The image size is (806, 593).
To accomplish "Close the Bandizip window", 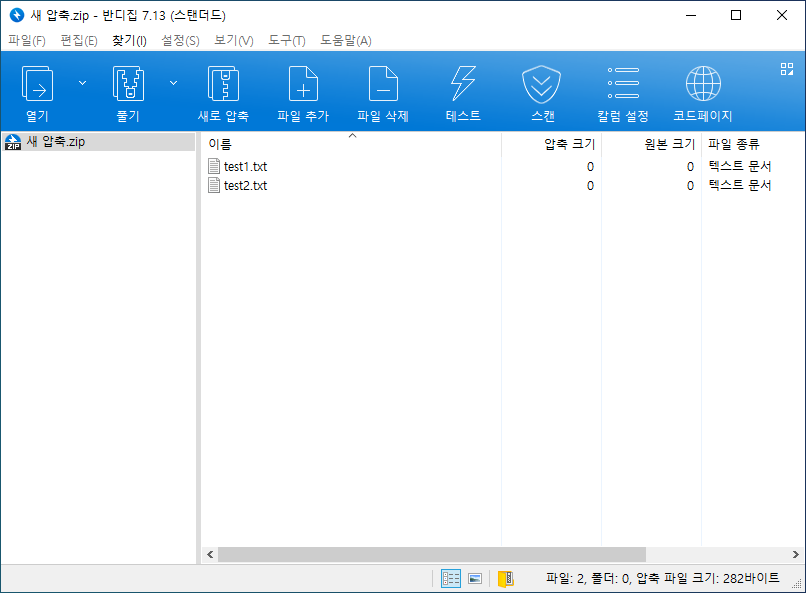I will [x=782, y=15].
